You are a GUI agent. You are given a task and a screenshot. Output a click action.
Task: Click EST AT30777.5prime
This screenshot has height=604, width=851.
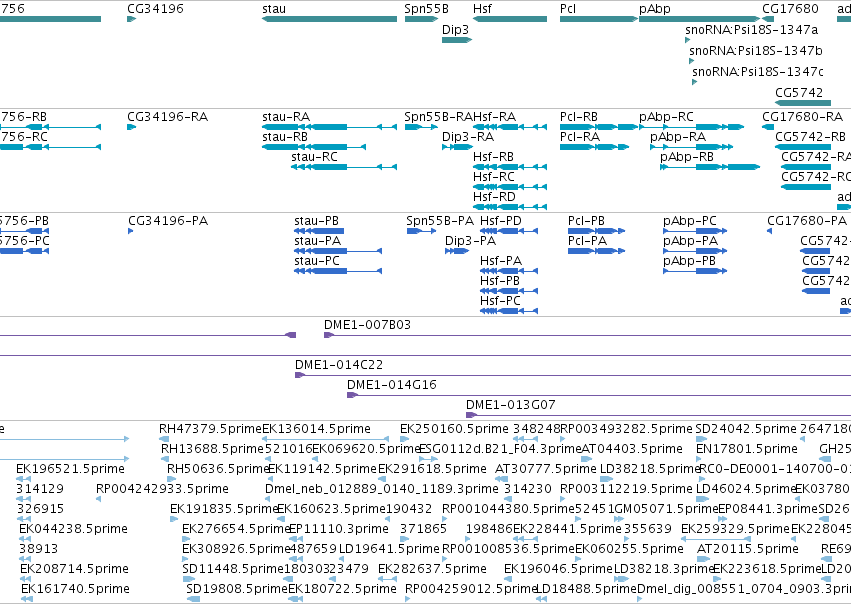(x=545, y=469)
